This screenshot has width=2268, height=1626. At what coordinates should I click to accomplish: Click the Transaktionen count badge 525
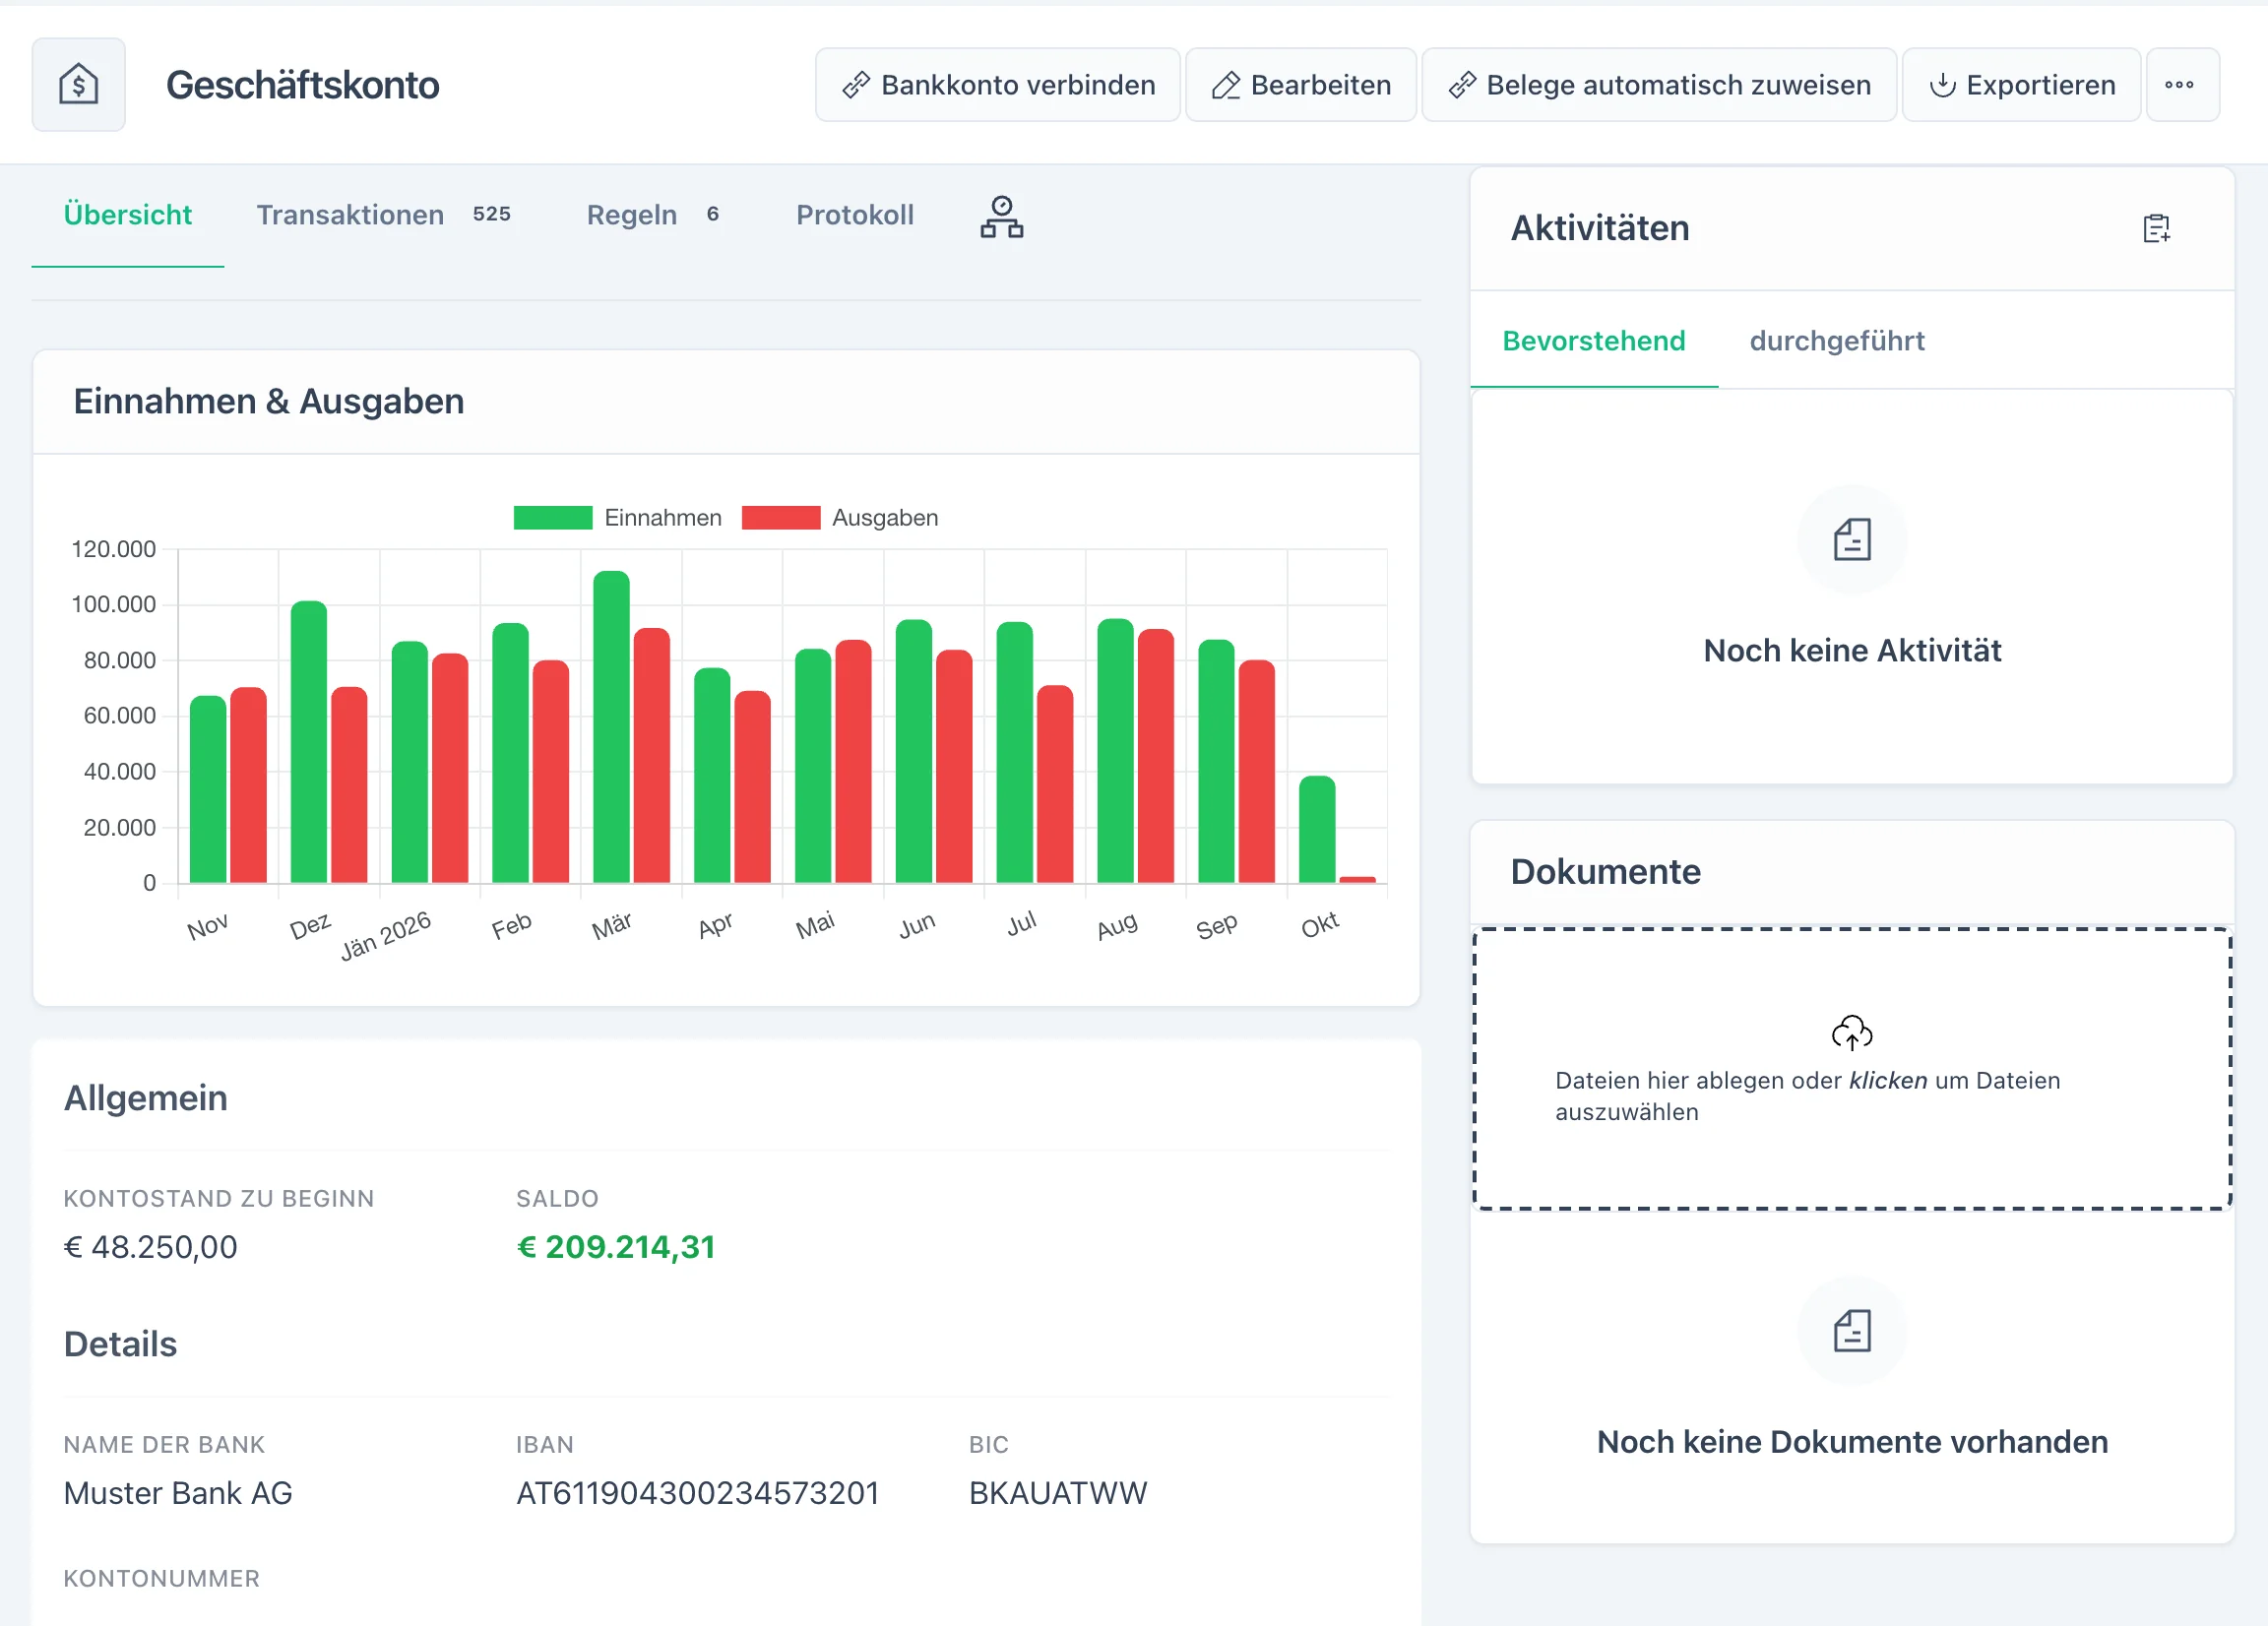491,214
